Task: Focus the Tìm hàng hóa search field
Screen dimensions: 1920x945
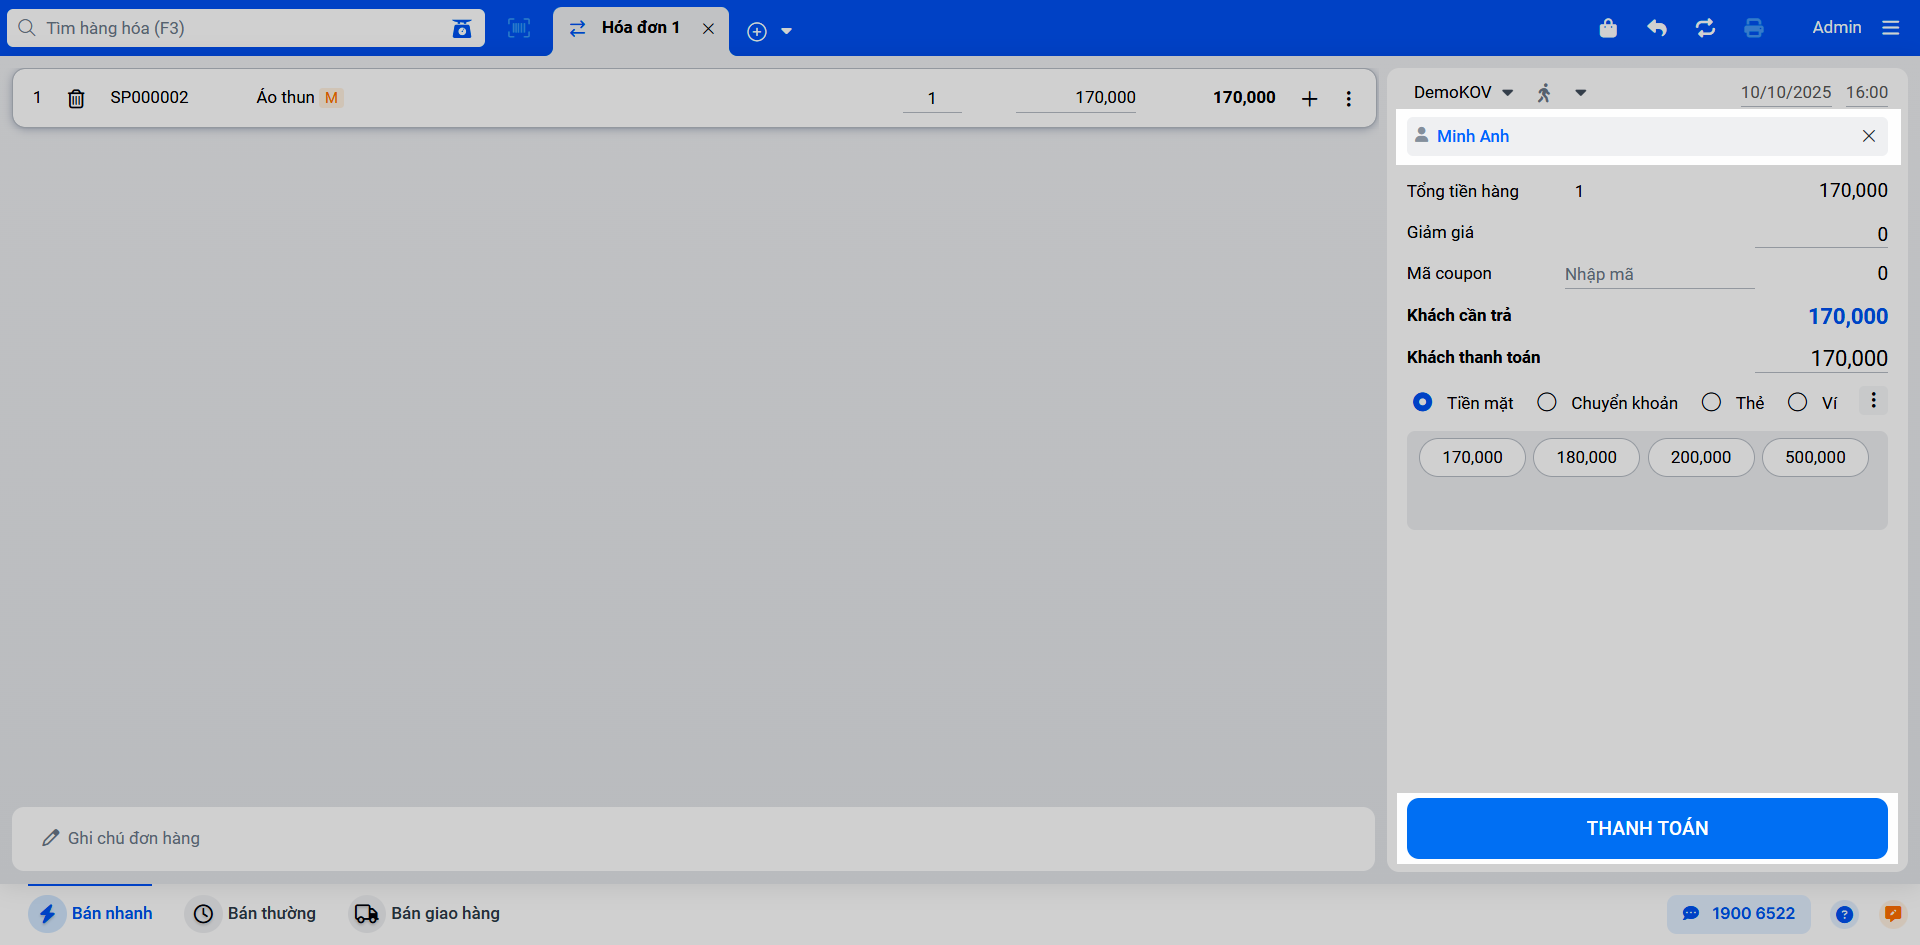Action: click(x=245, y=28)
